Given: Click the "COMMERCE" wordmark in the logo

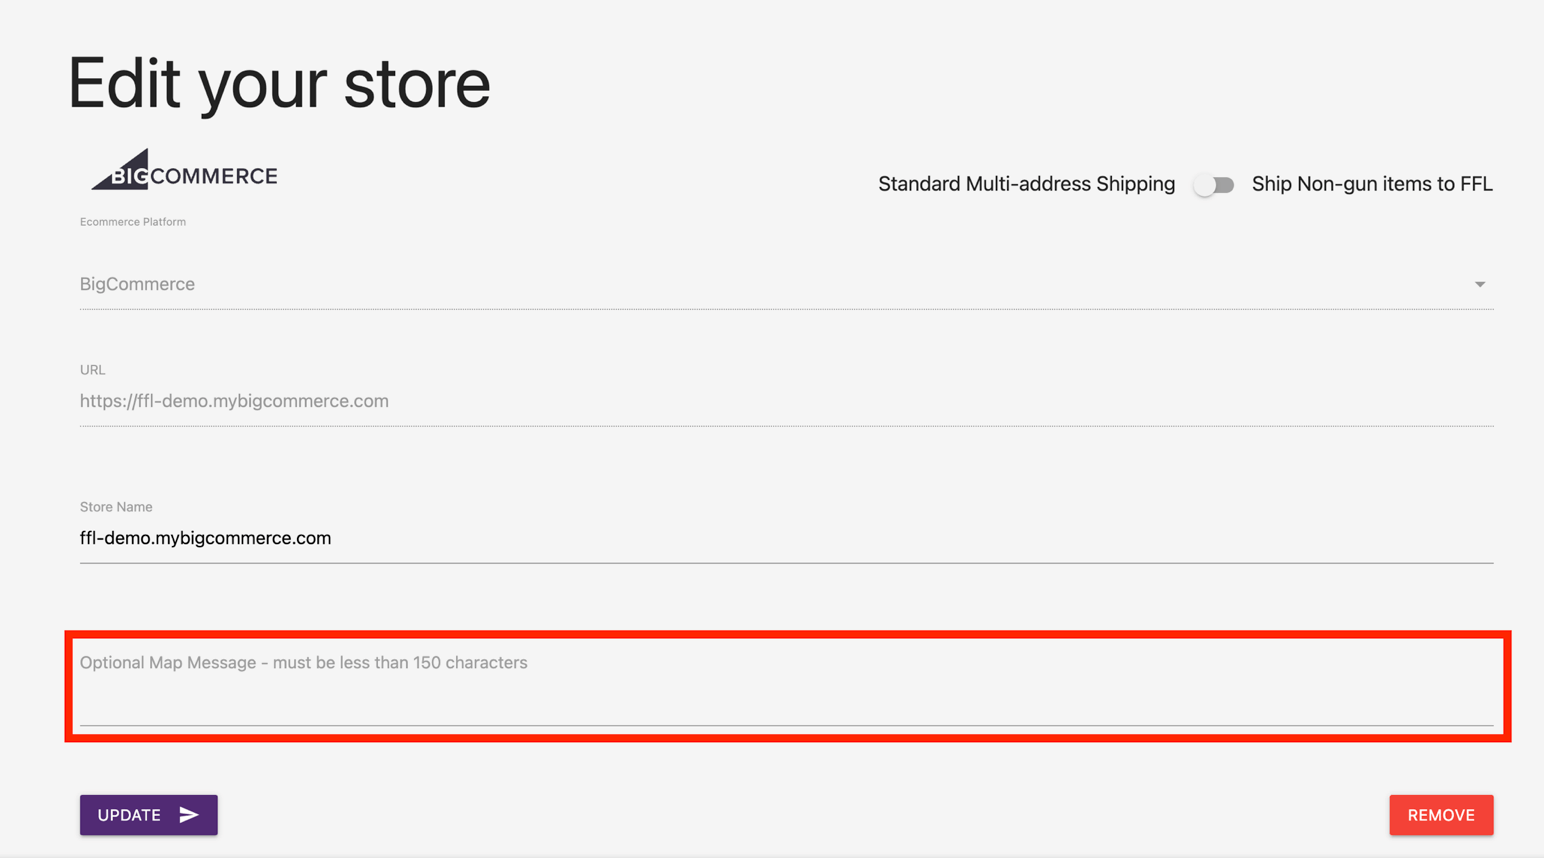Looking at the screenshot, I should (214, 177).
